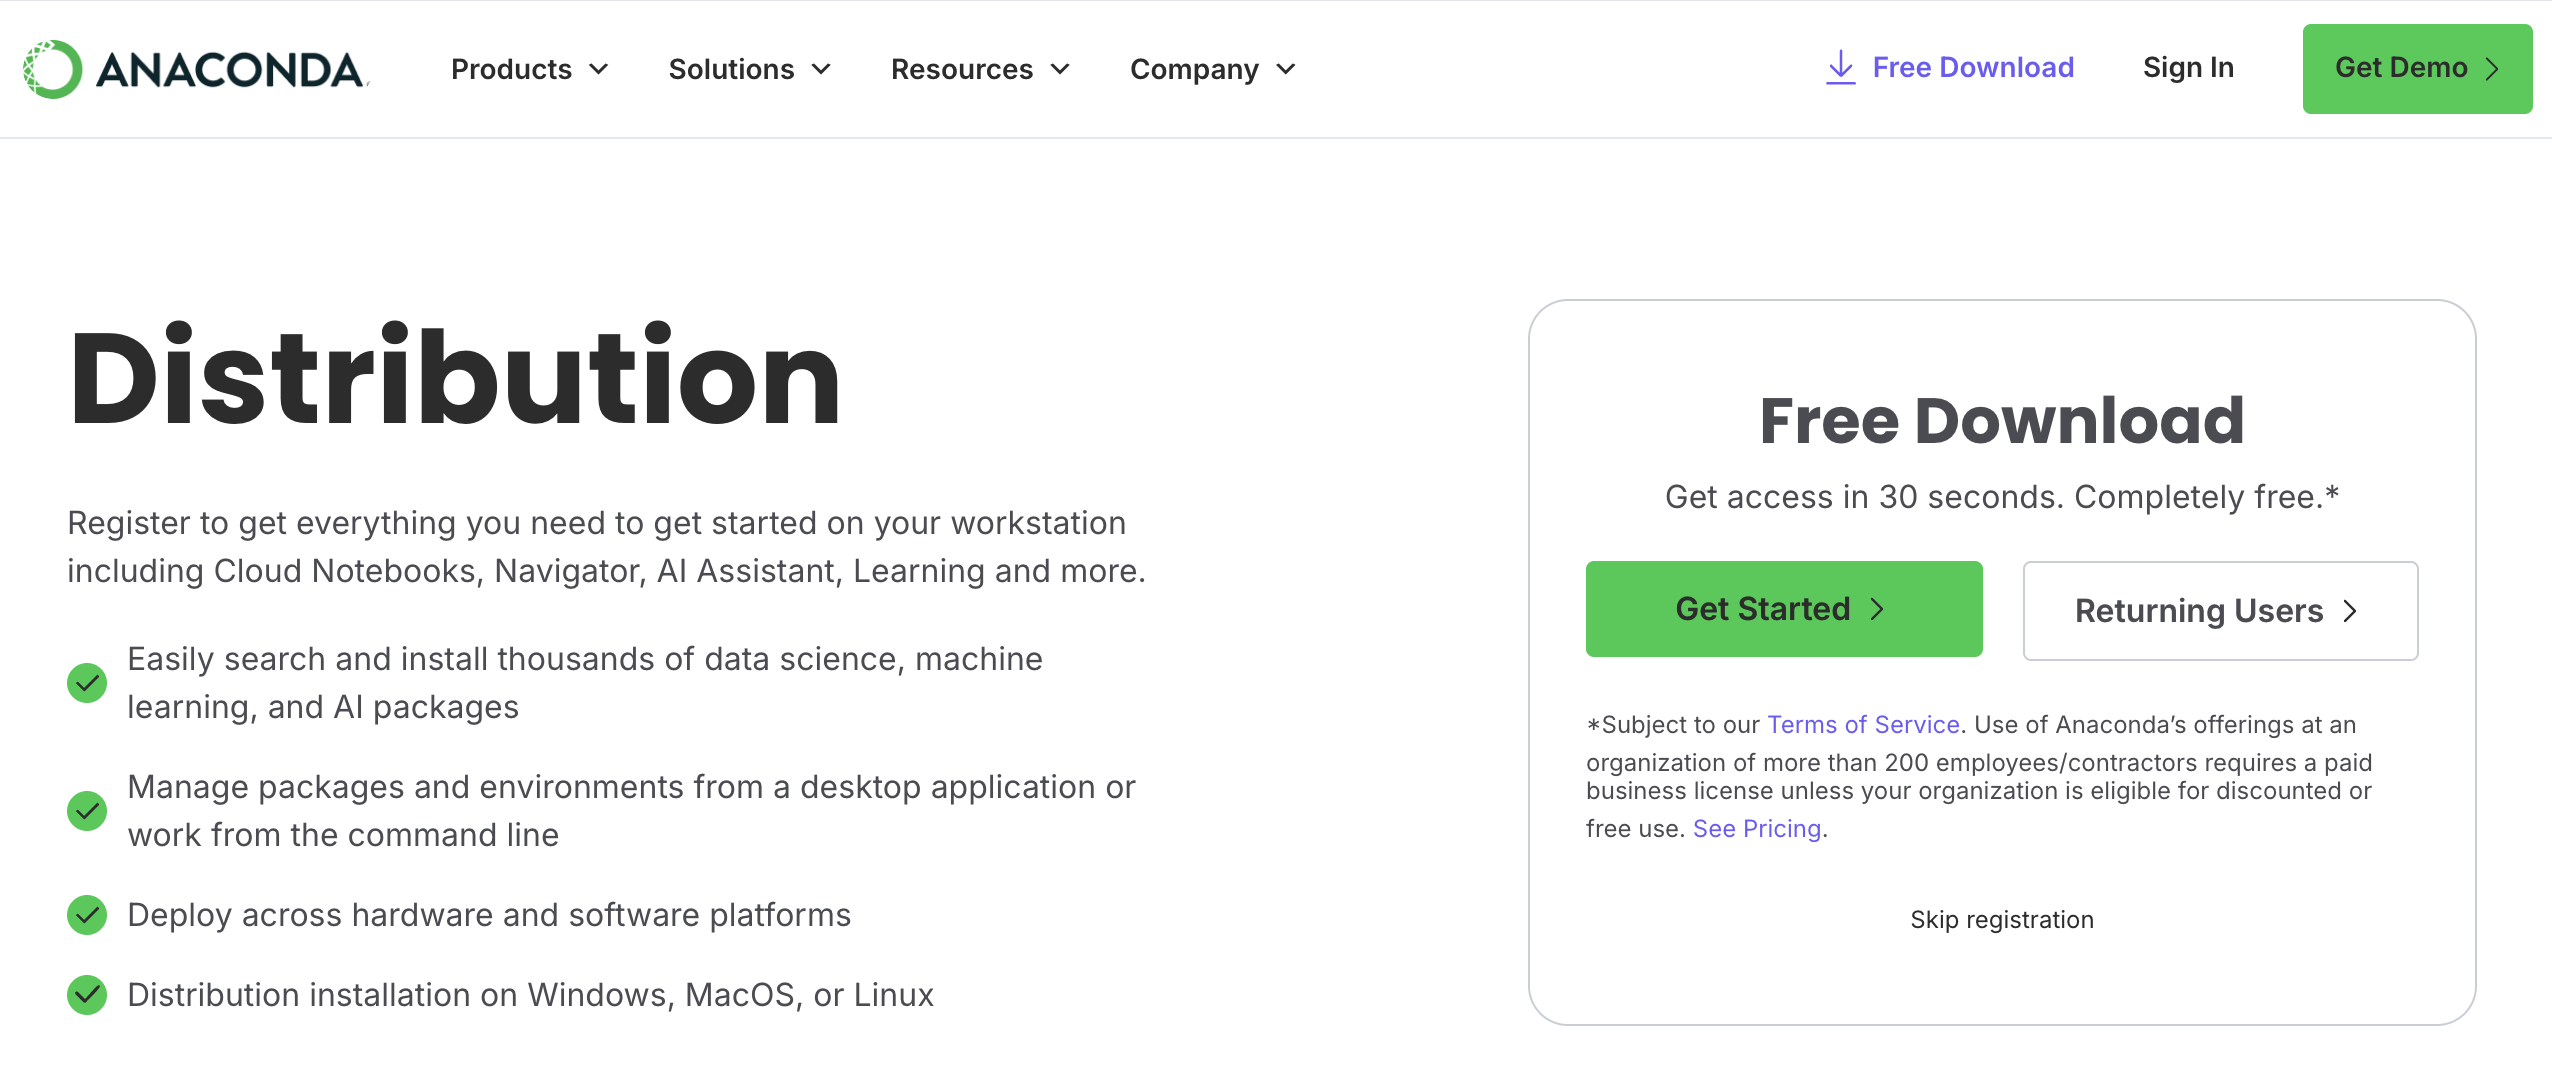This screenshot has height=1066, width=2552.
Task: Click the download arrow icon in header
Action: pyautogui.click(x=1840, y=67)
